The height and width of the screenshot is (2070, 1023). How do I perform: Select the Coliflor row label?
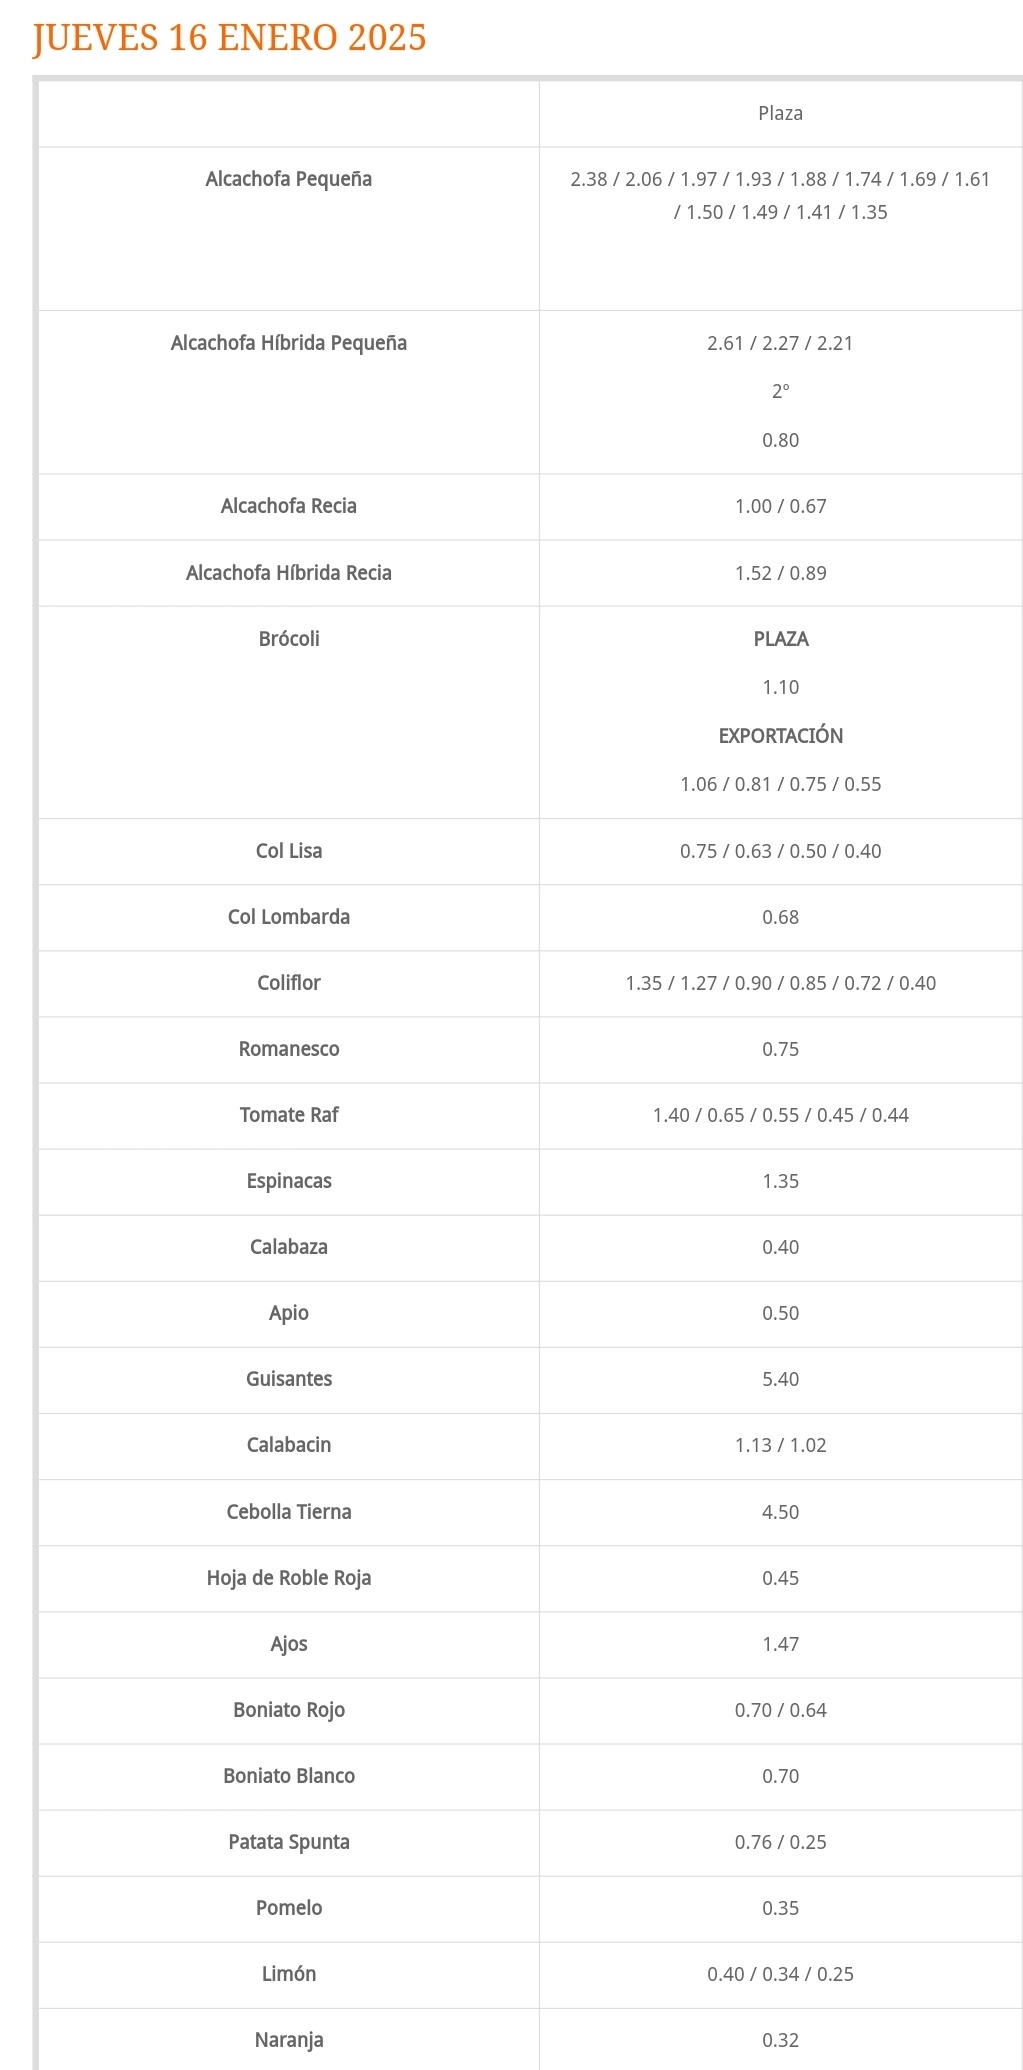click(289, 983)
